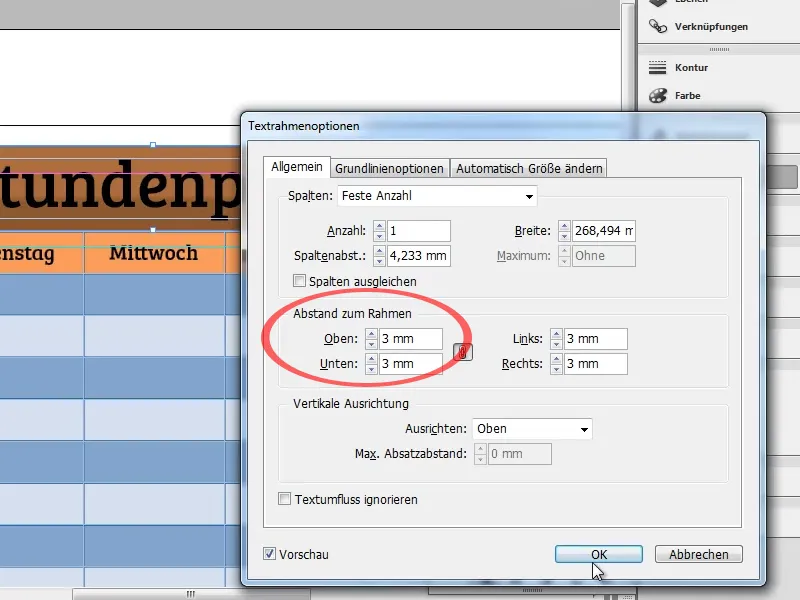Increase the Oben inset with up arrow
Viewport: 800px width, 600px height.
[x=371, y=334]
